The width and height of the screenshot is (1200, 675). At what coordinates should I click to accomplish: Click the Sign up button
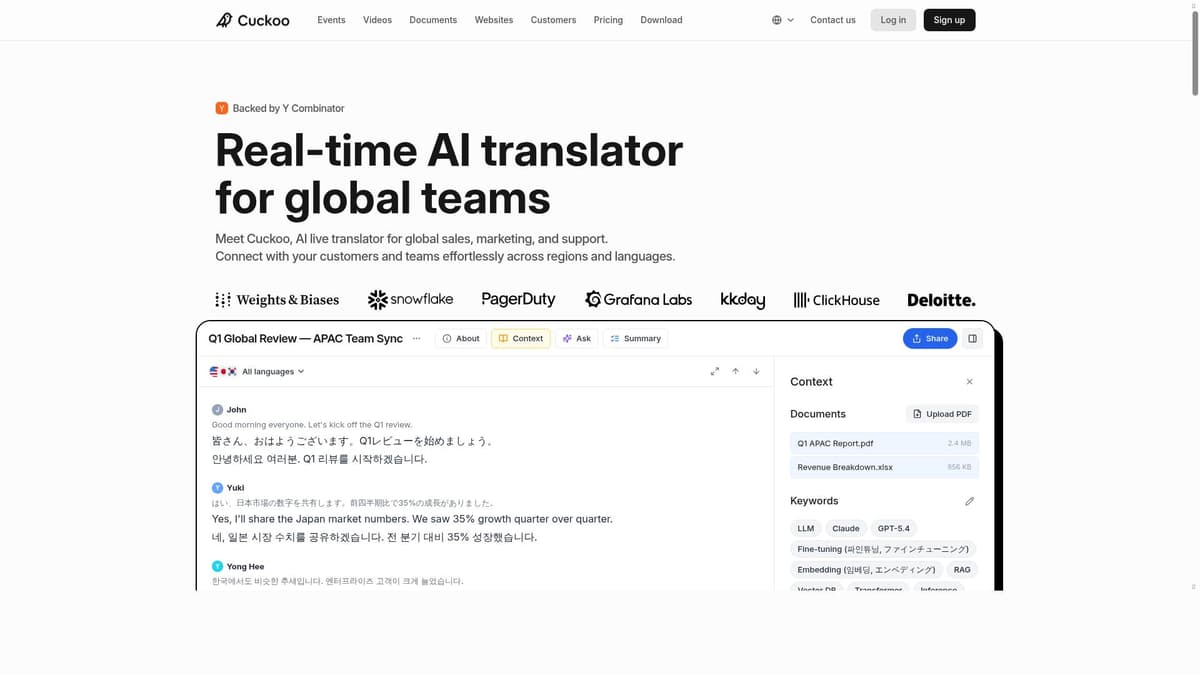click(x=949, y=20)
